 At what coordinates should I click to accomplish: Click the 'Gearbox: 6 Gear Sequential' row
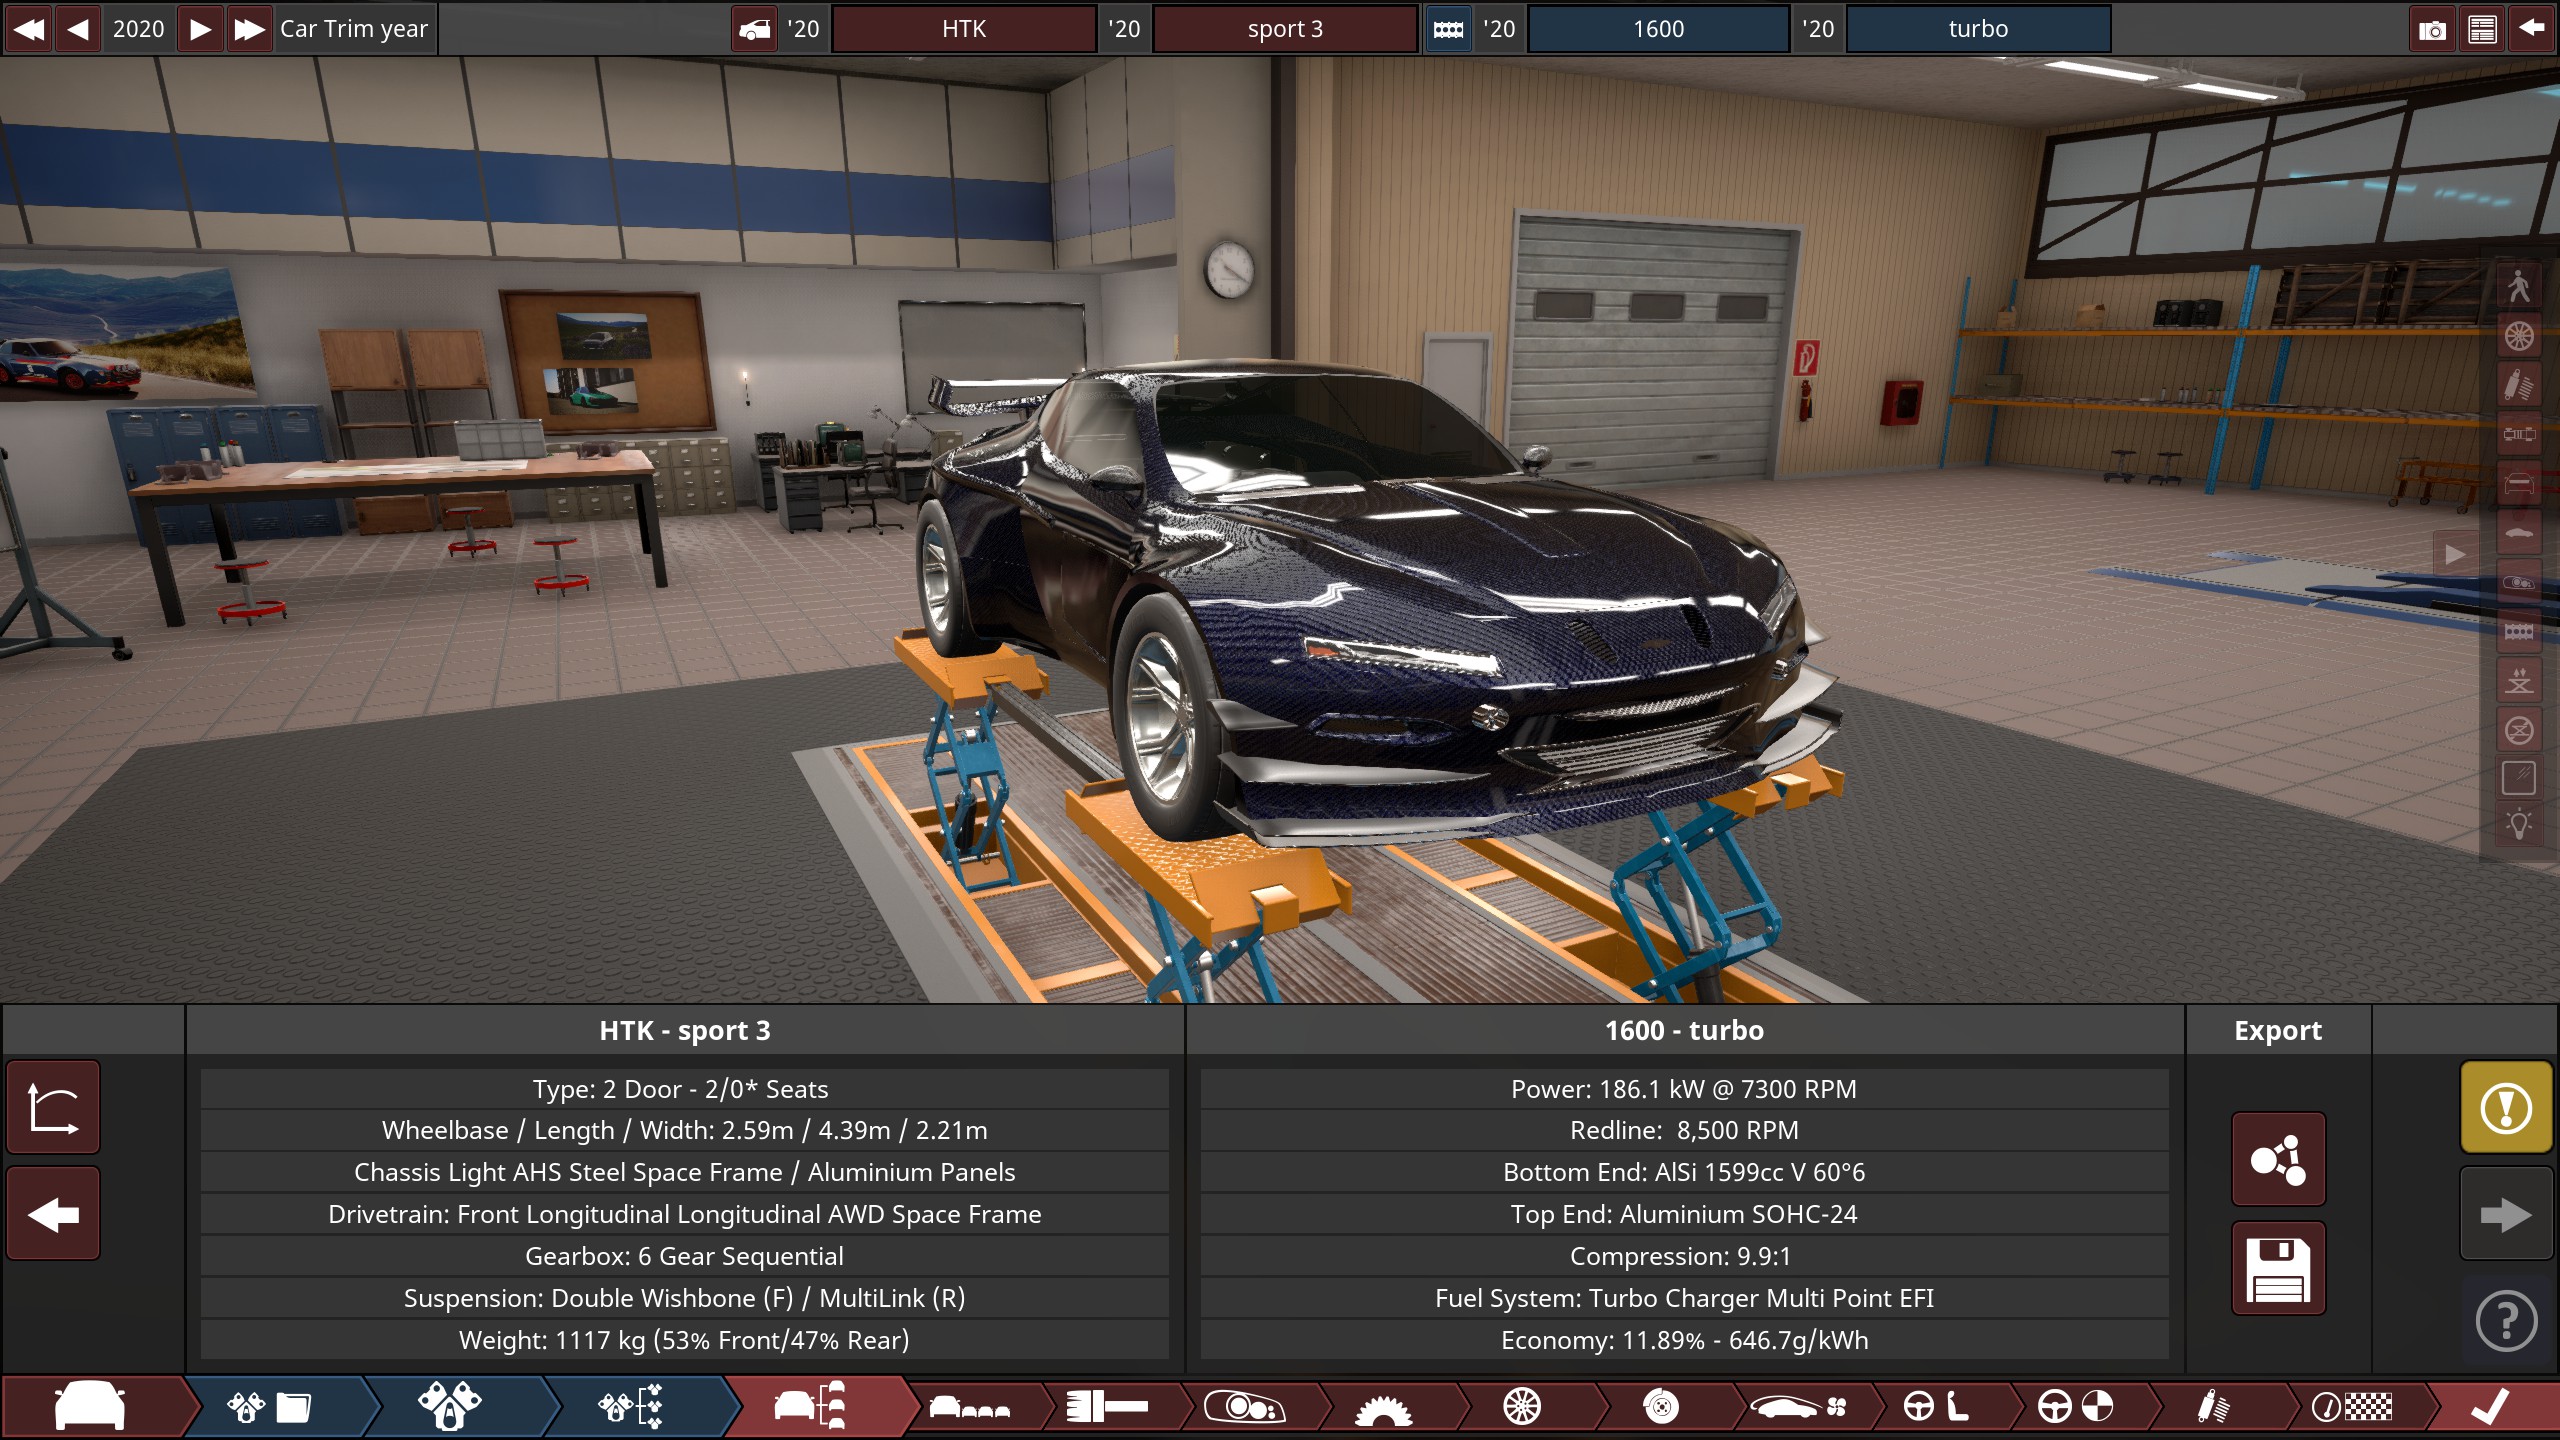coord(685,1256)
